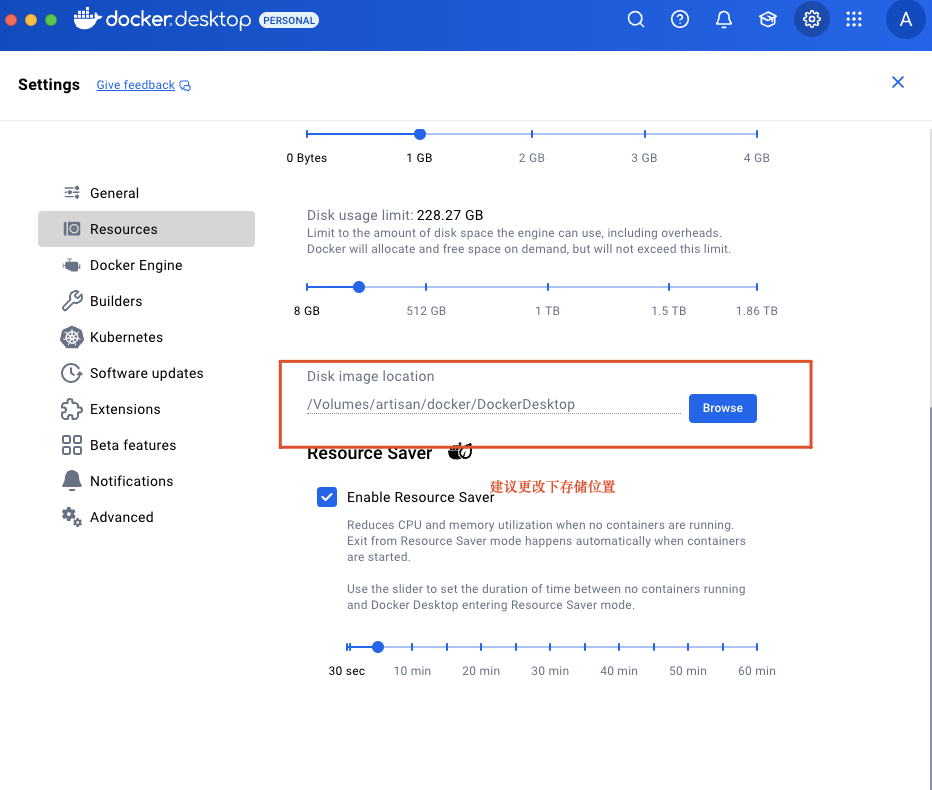Screen dimensions: 932x790
Task: Open Extensions settings section
Action: pyautogui.click(x=146, y=409)
